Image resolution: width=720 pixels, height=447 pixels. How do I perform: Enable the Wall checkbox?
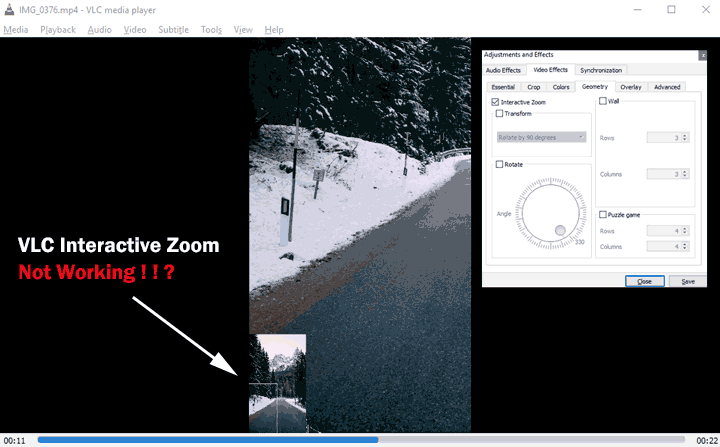click(x=603, y=101)
